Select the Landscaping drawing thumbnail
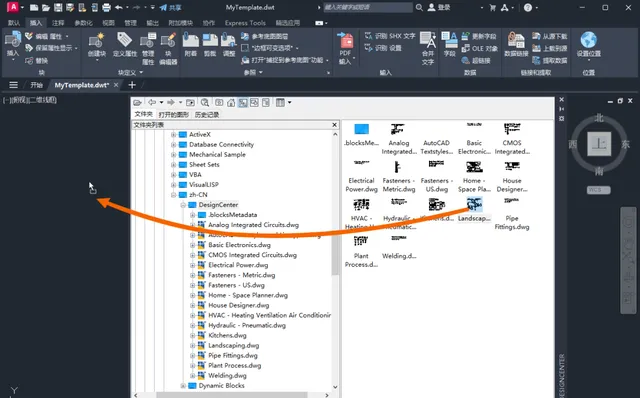Screen dimensions: 640x398 [474, 209]
